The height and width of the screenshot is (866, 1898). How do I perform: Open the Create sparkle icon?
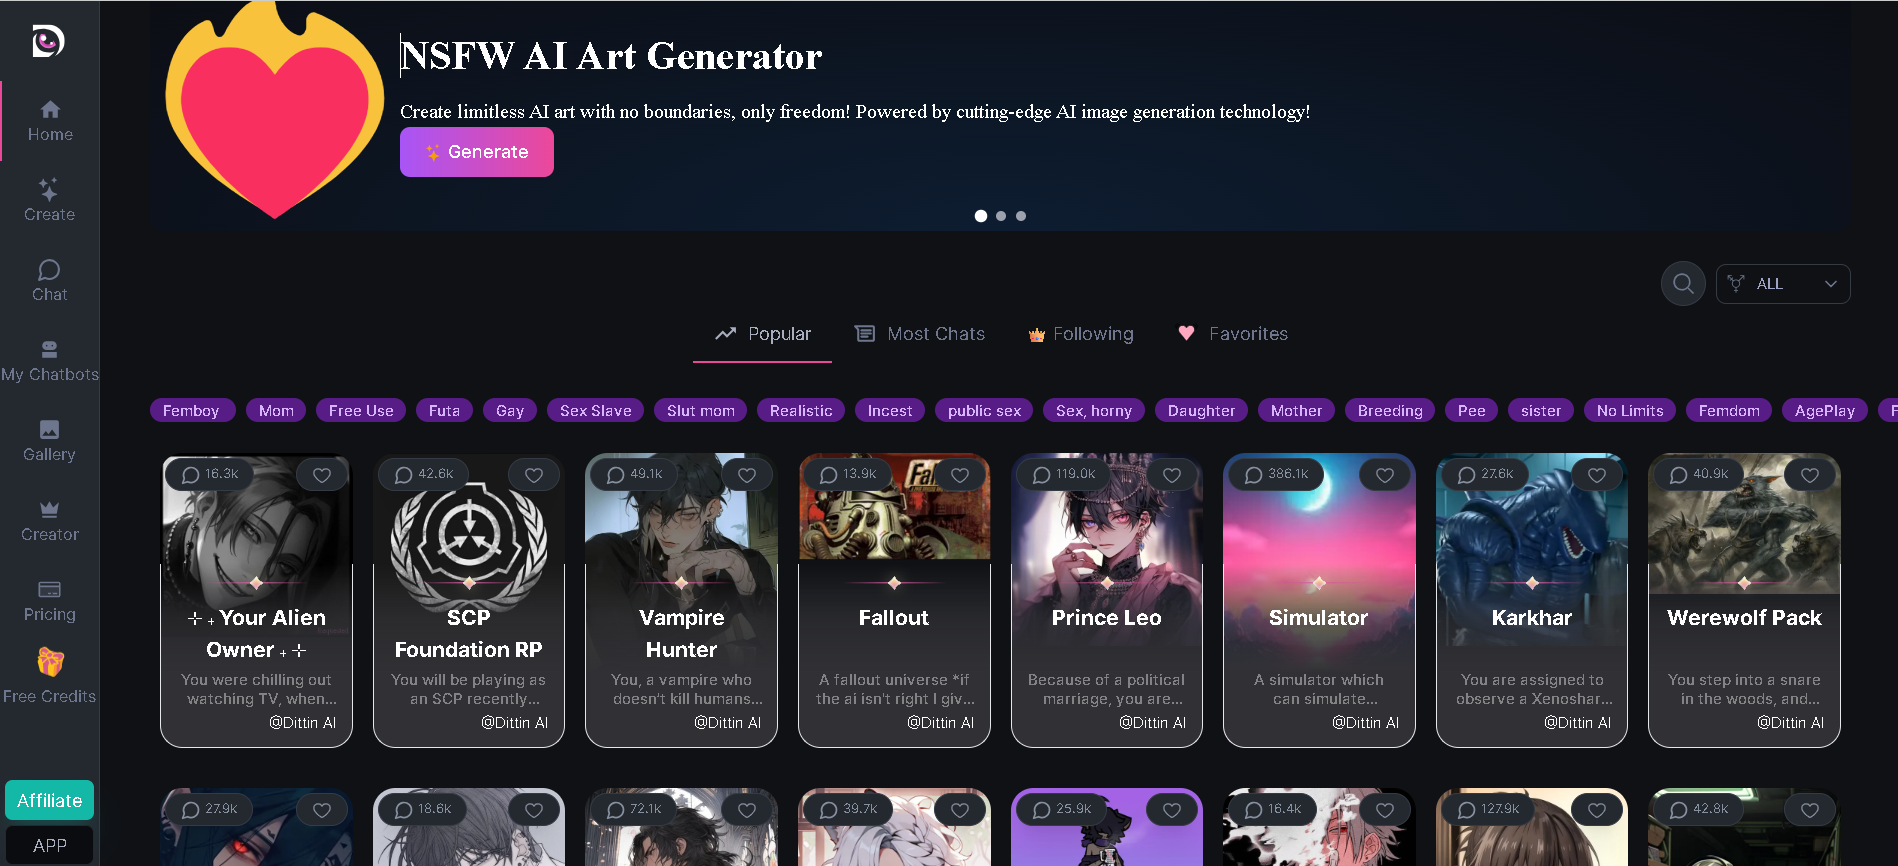49,189
